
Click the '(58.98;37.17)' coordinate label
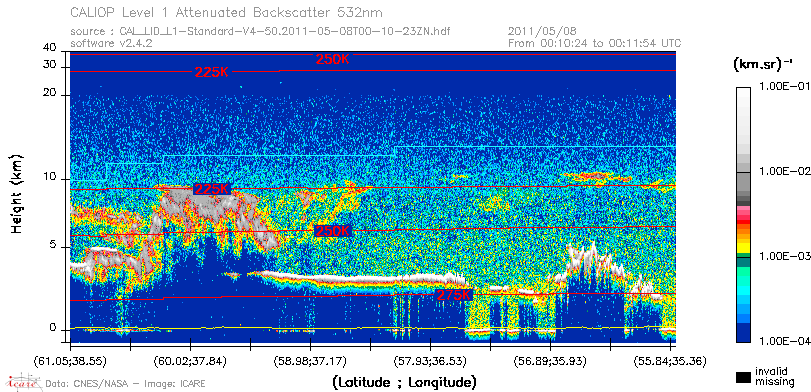tap(310, 360)
